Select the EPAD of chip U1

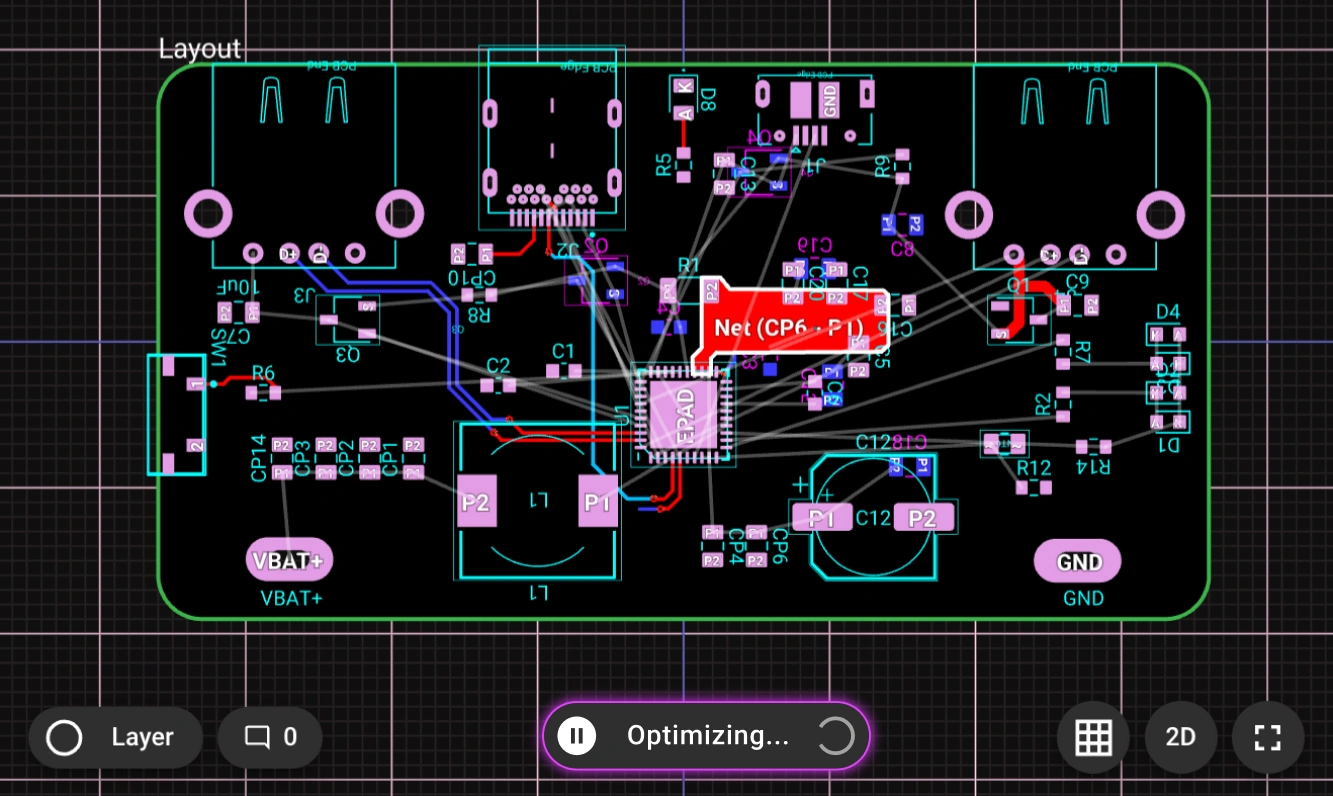[x=685, y=414]
